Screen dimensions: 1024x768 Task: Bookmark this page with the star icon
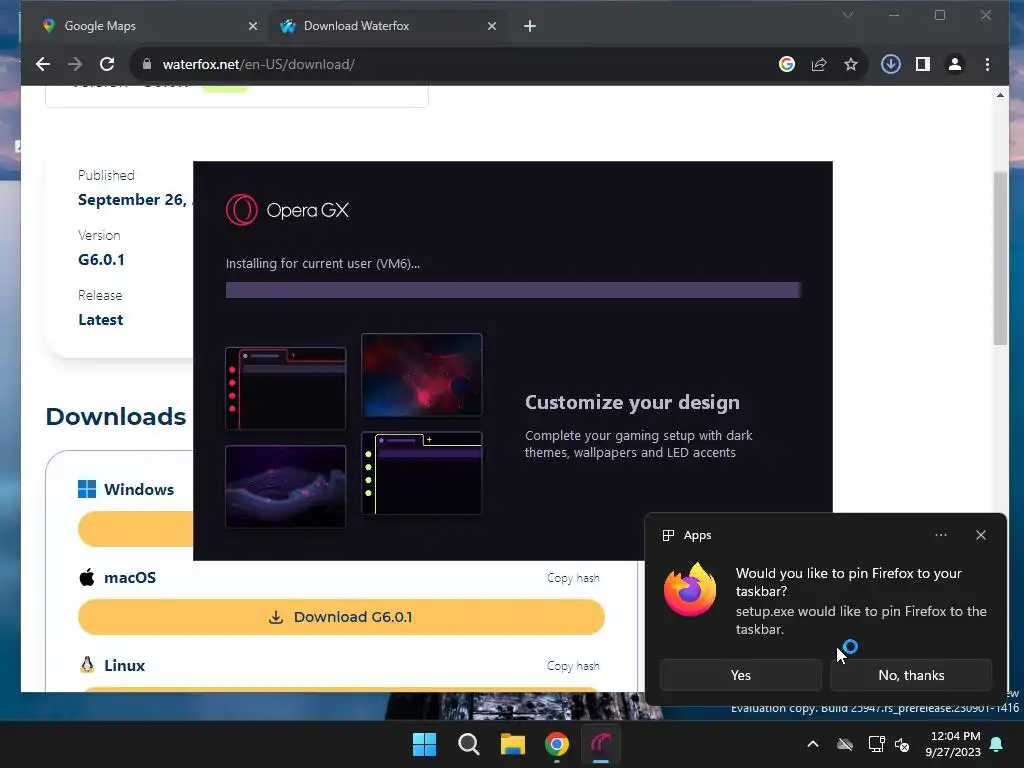coord(851,64)
